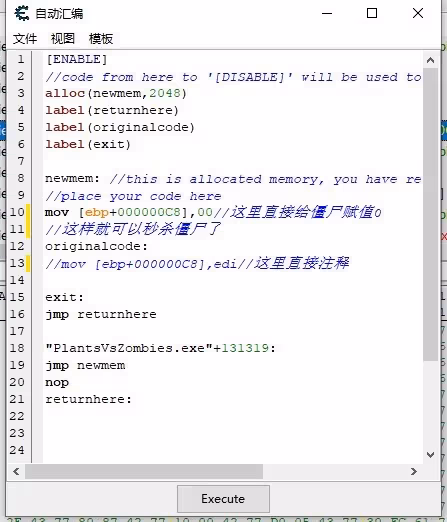Screen dimensions: 447x522
Task: Click line number 10 in gutter
Action: click(x=17, y=212)
